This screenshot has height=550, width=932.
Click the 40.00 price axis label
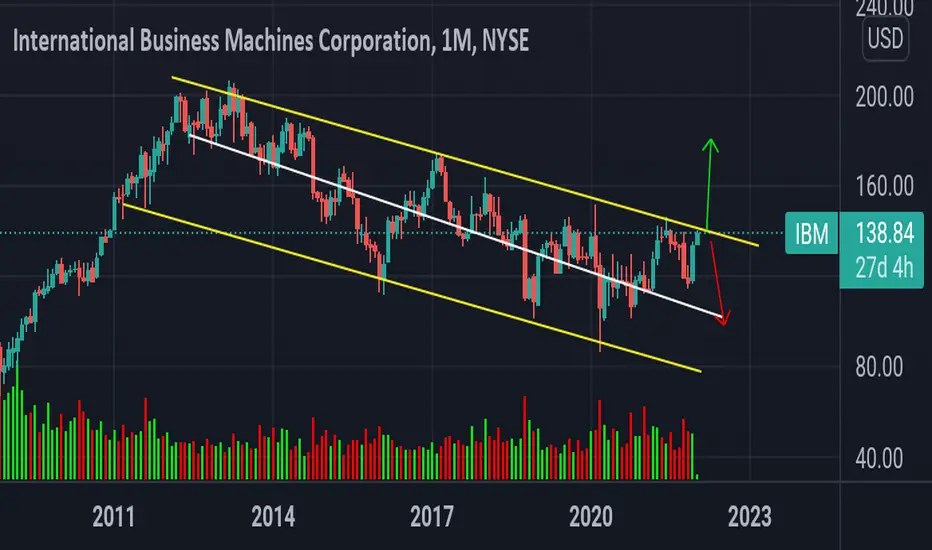pos(879,458)
